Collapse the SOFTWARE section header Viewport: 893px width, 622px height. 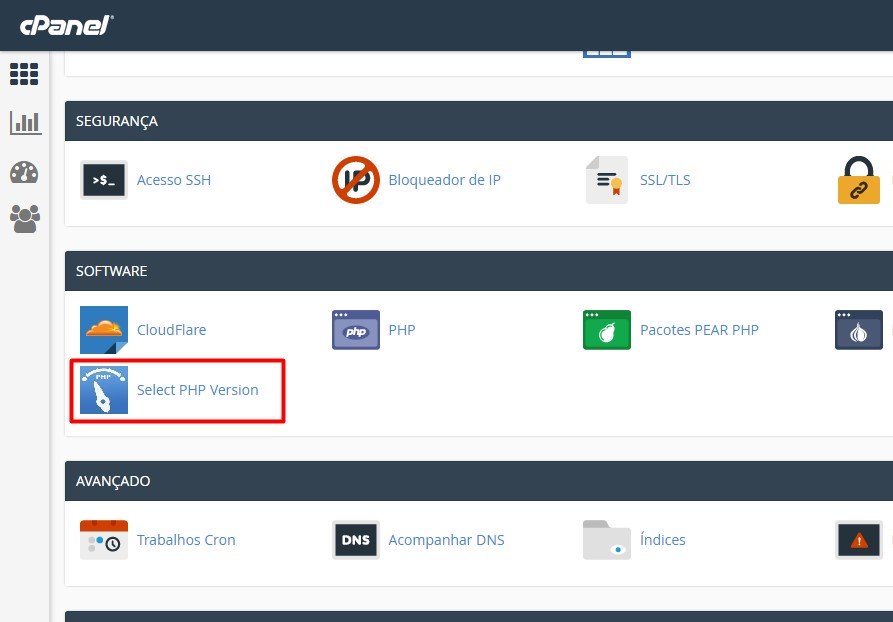pyautogui.click(x=479, y=271)
